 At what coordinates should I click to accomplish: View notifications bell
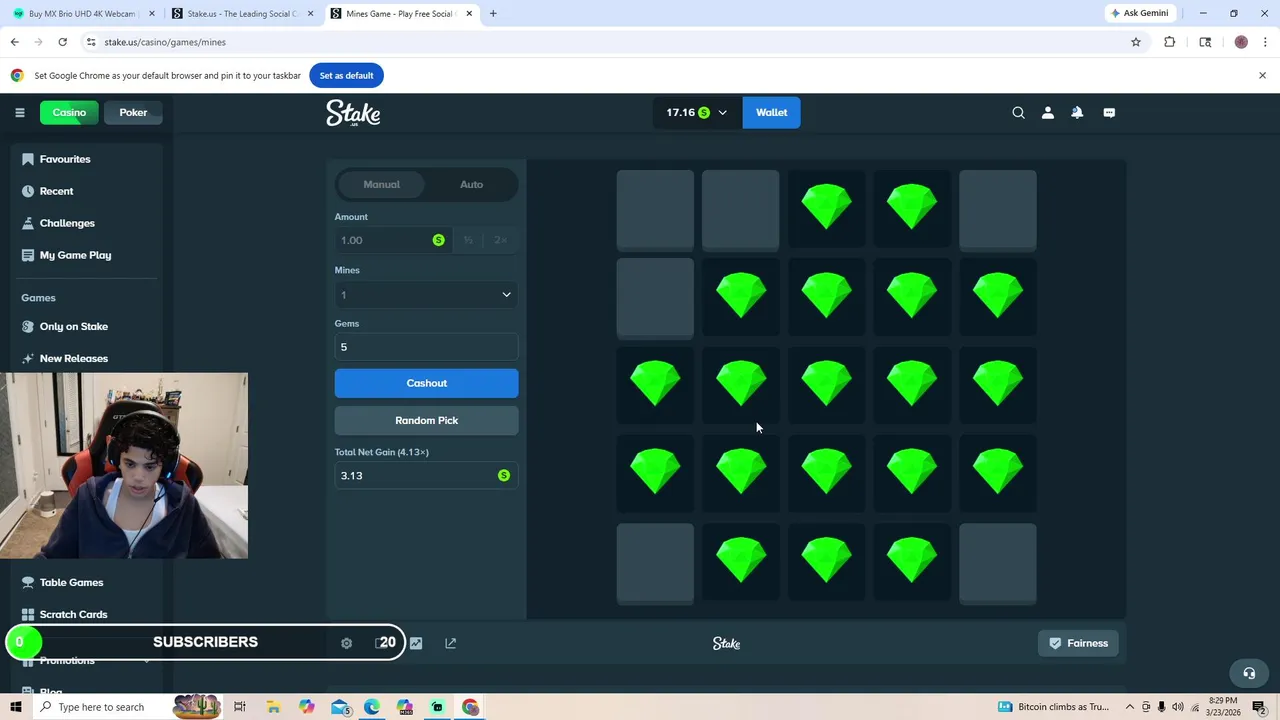[1077, 113]
